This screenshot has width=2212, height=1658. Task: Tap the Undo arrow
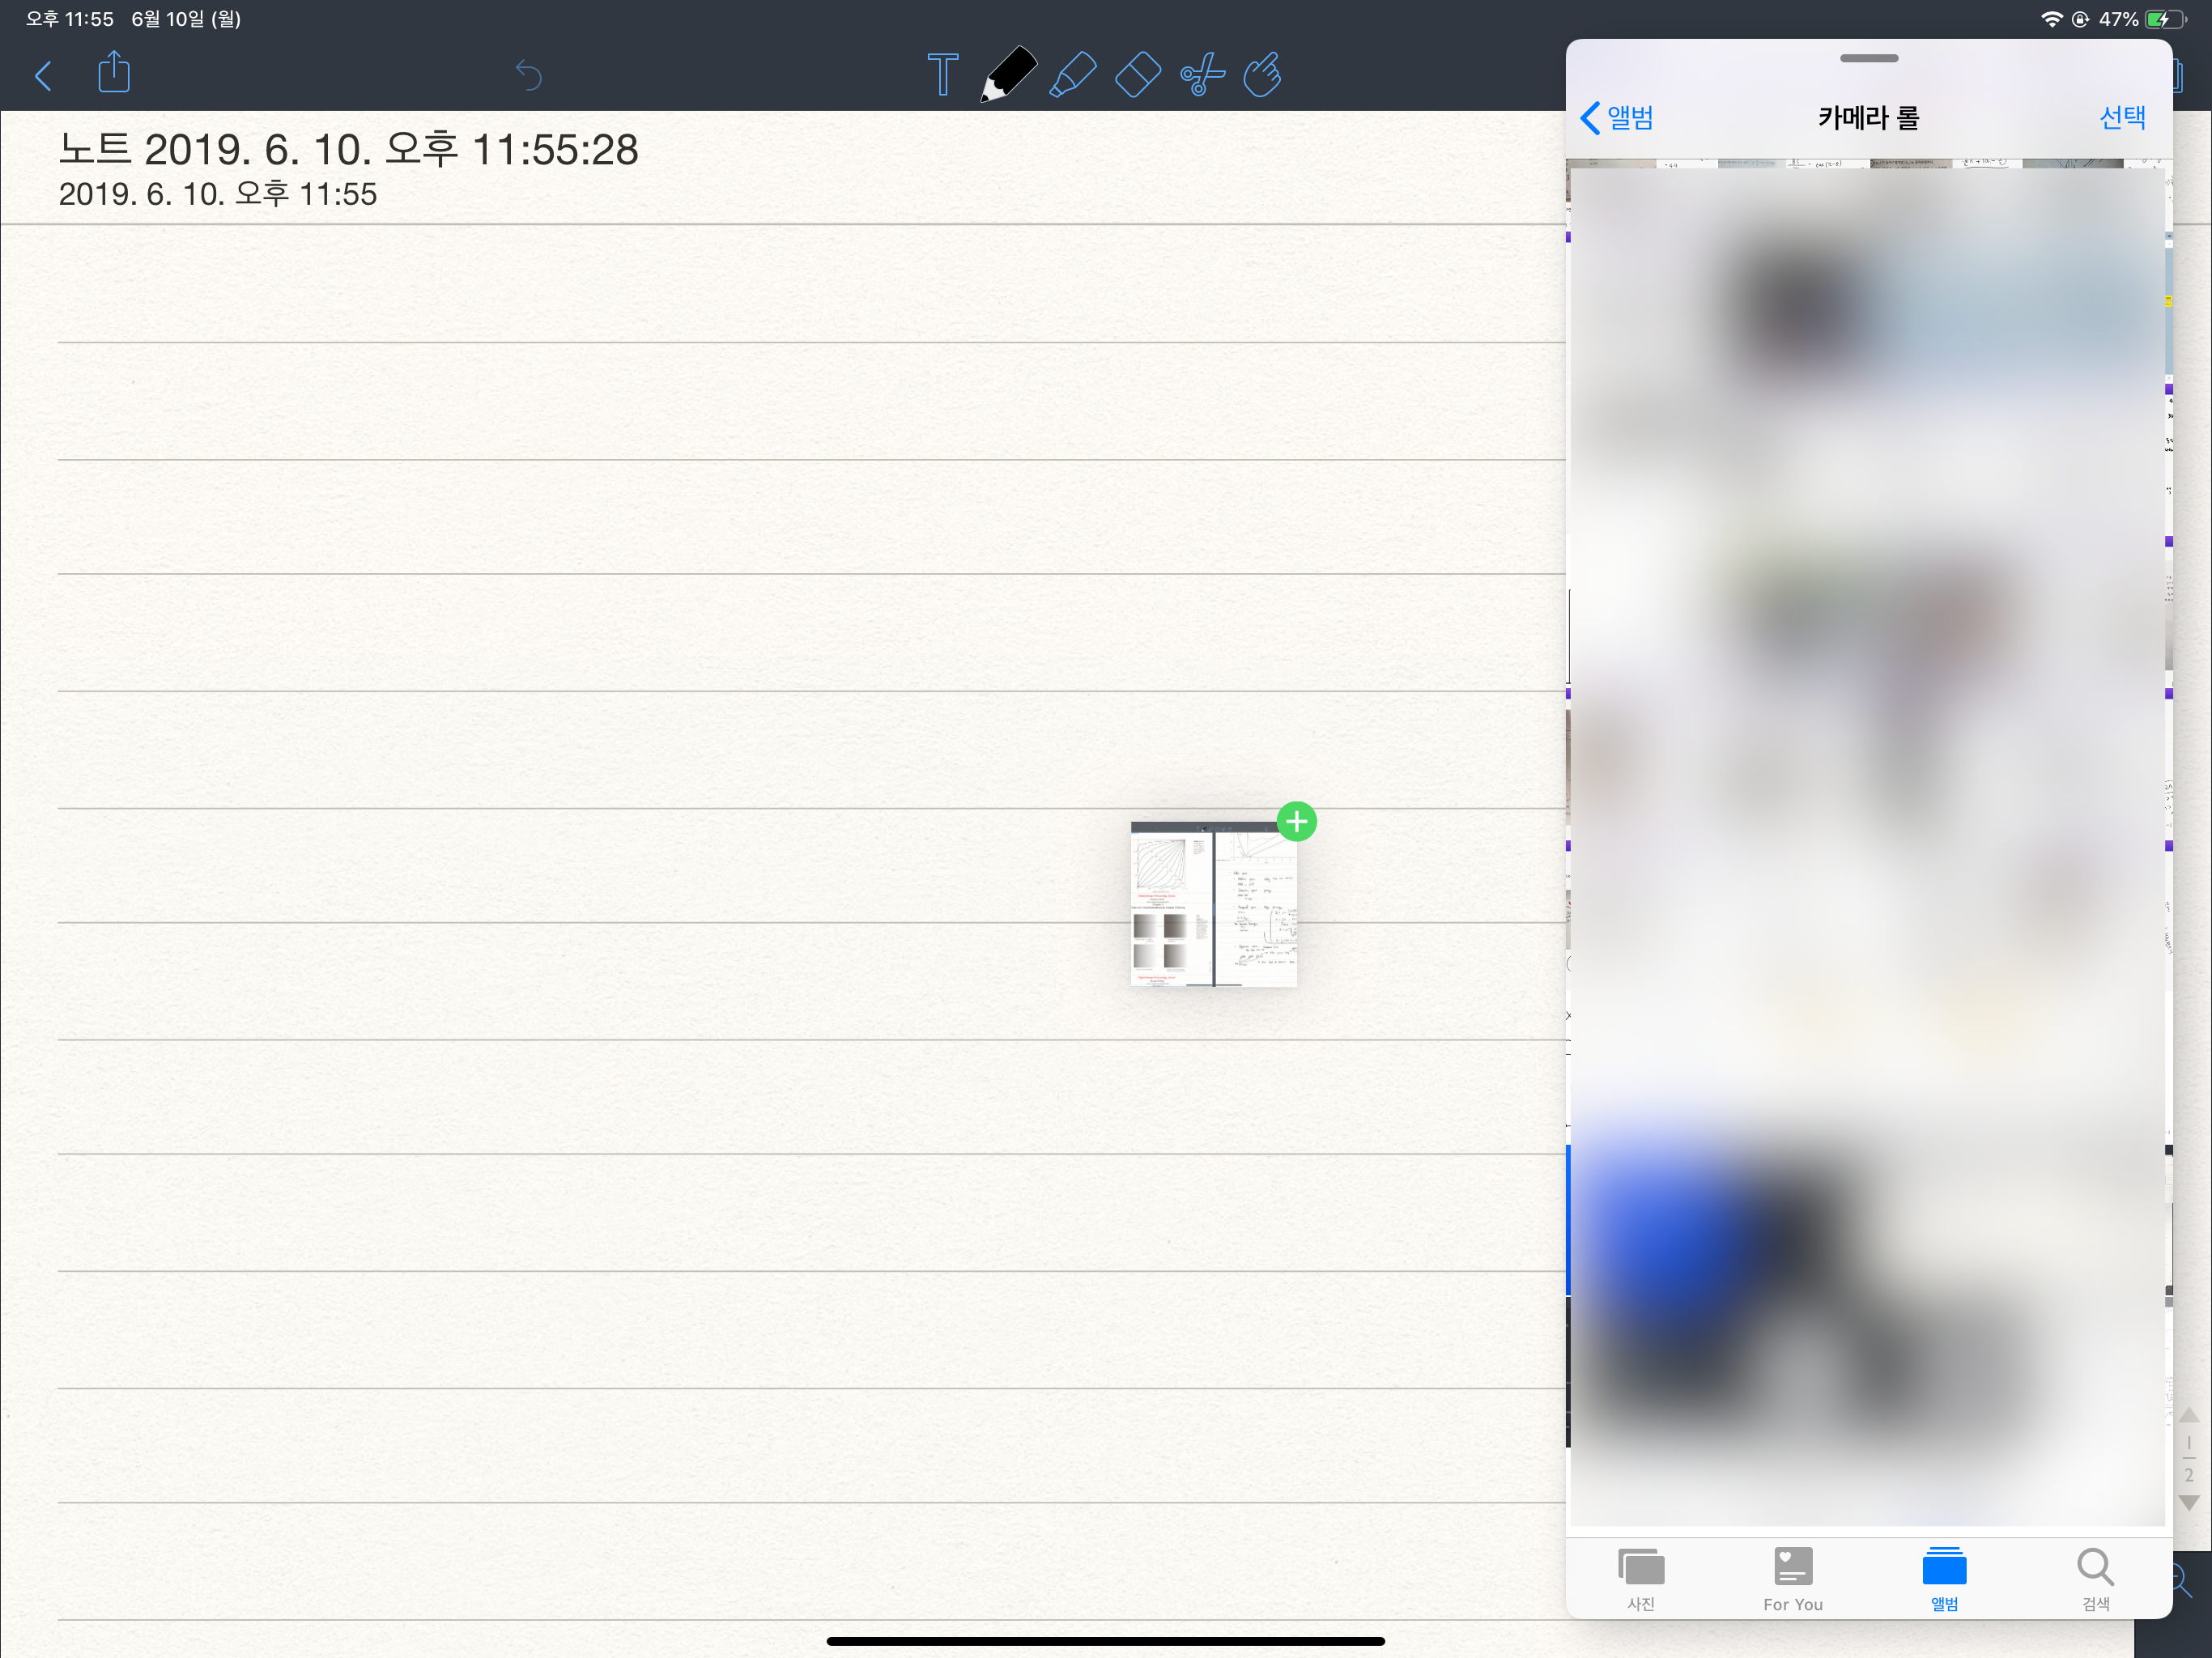coord(528,75)
